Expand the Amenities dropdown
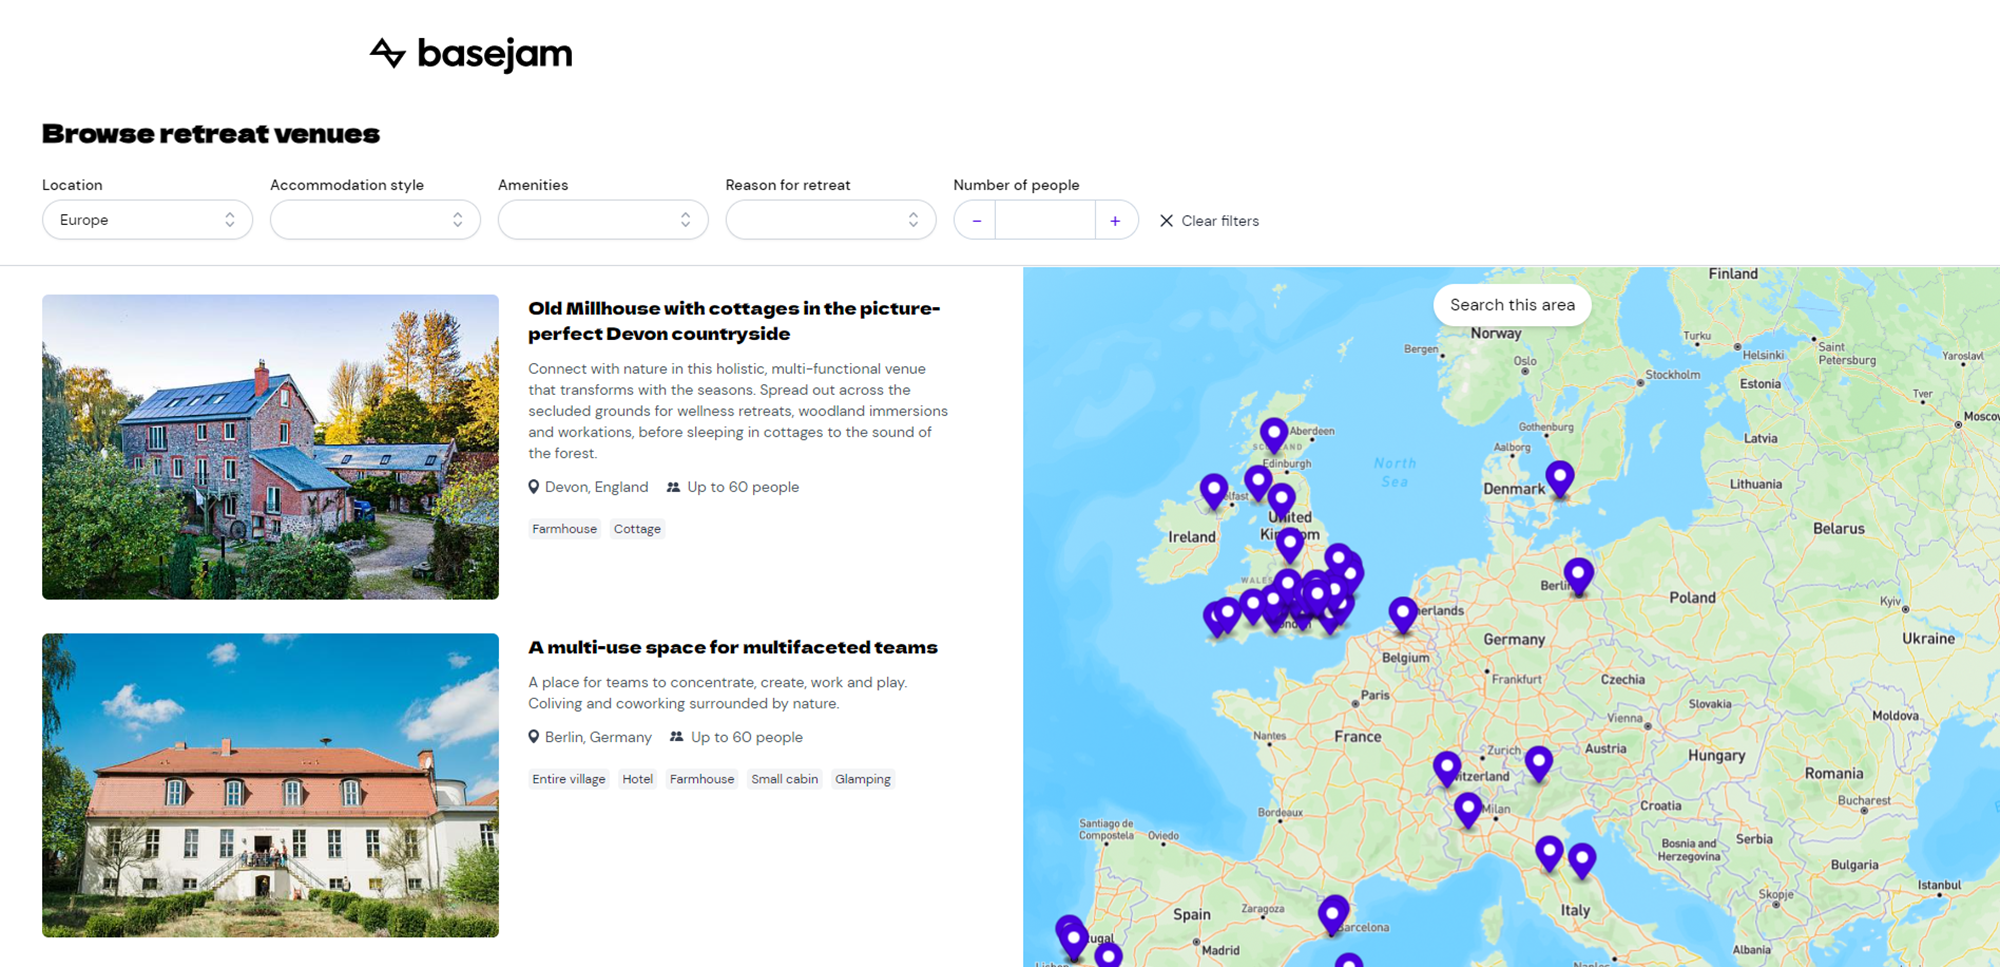The width and height of the screenshot is (2000, 967). click(x=603, y=220)
